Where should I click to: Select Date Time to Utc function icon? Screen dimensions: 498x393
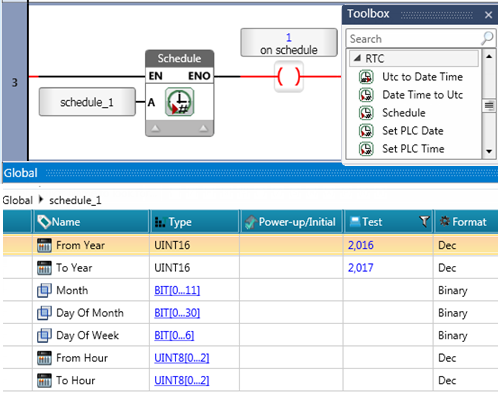[366, 95]
